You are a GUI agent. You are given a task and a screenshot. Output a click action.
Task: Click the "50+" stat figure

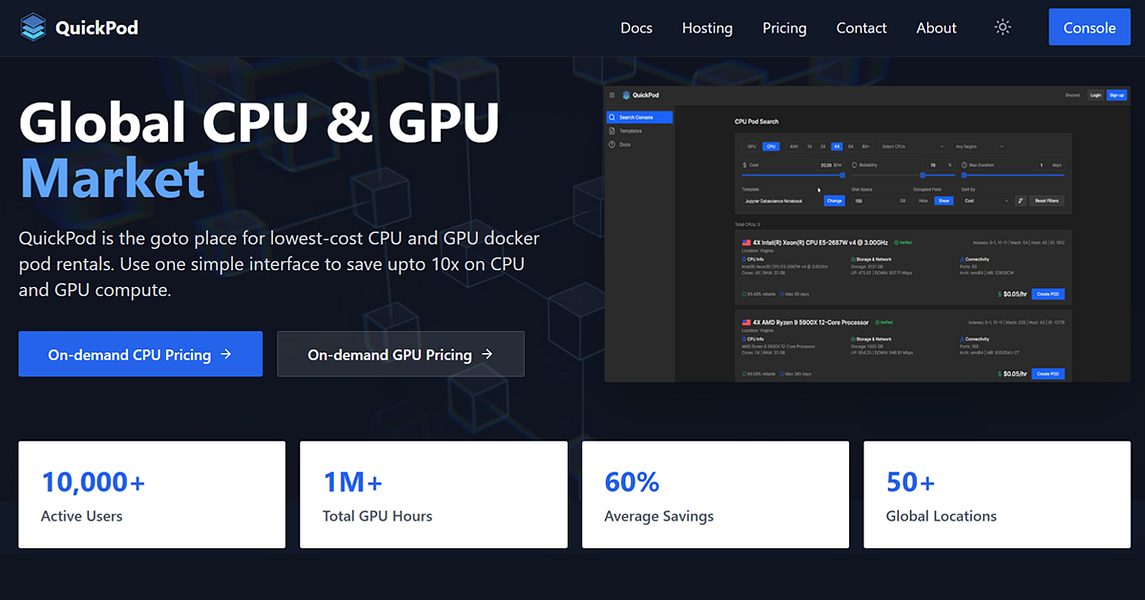tap(911, 482)
